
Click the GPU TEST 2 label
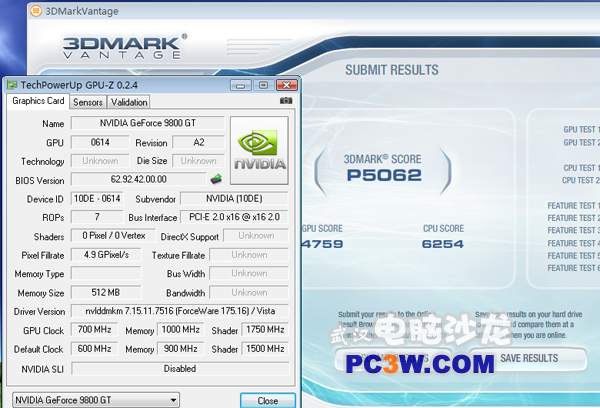point(581,142)
